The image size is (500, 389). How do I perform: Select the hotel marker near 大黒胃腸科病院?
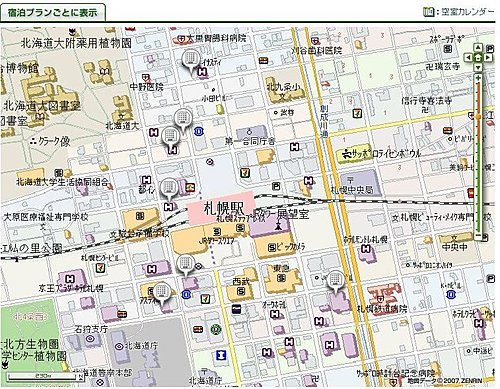click(191, 60)
